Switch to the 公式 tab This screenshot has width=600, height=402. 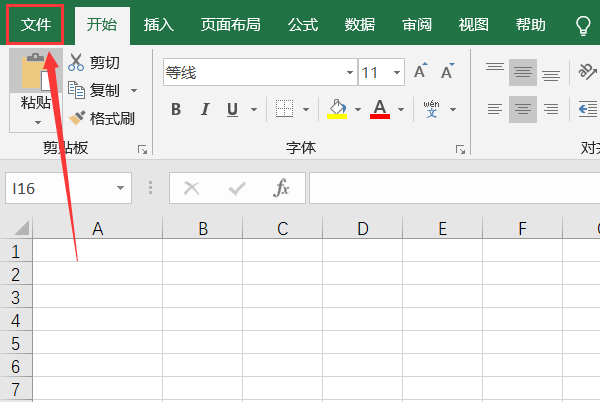tap(303, 25)
